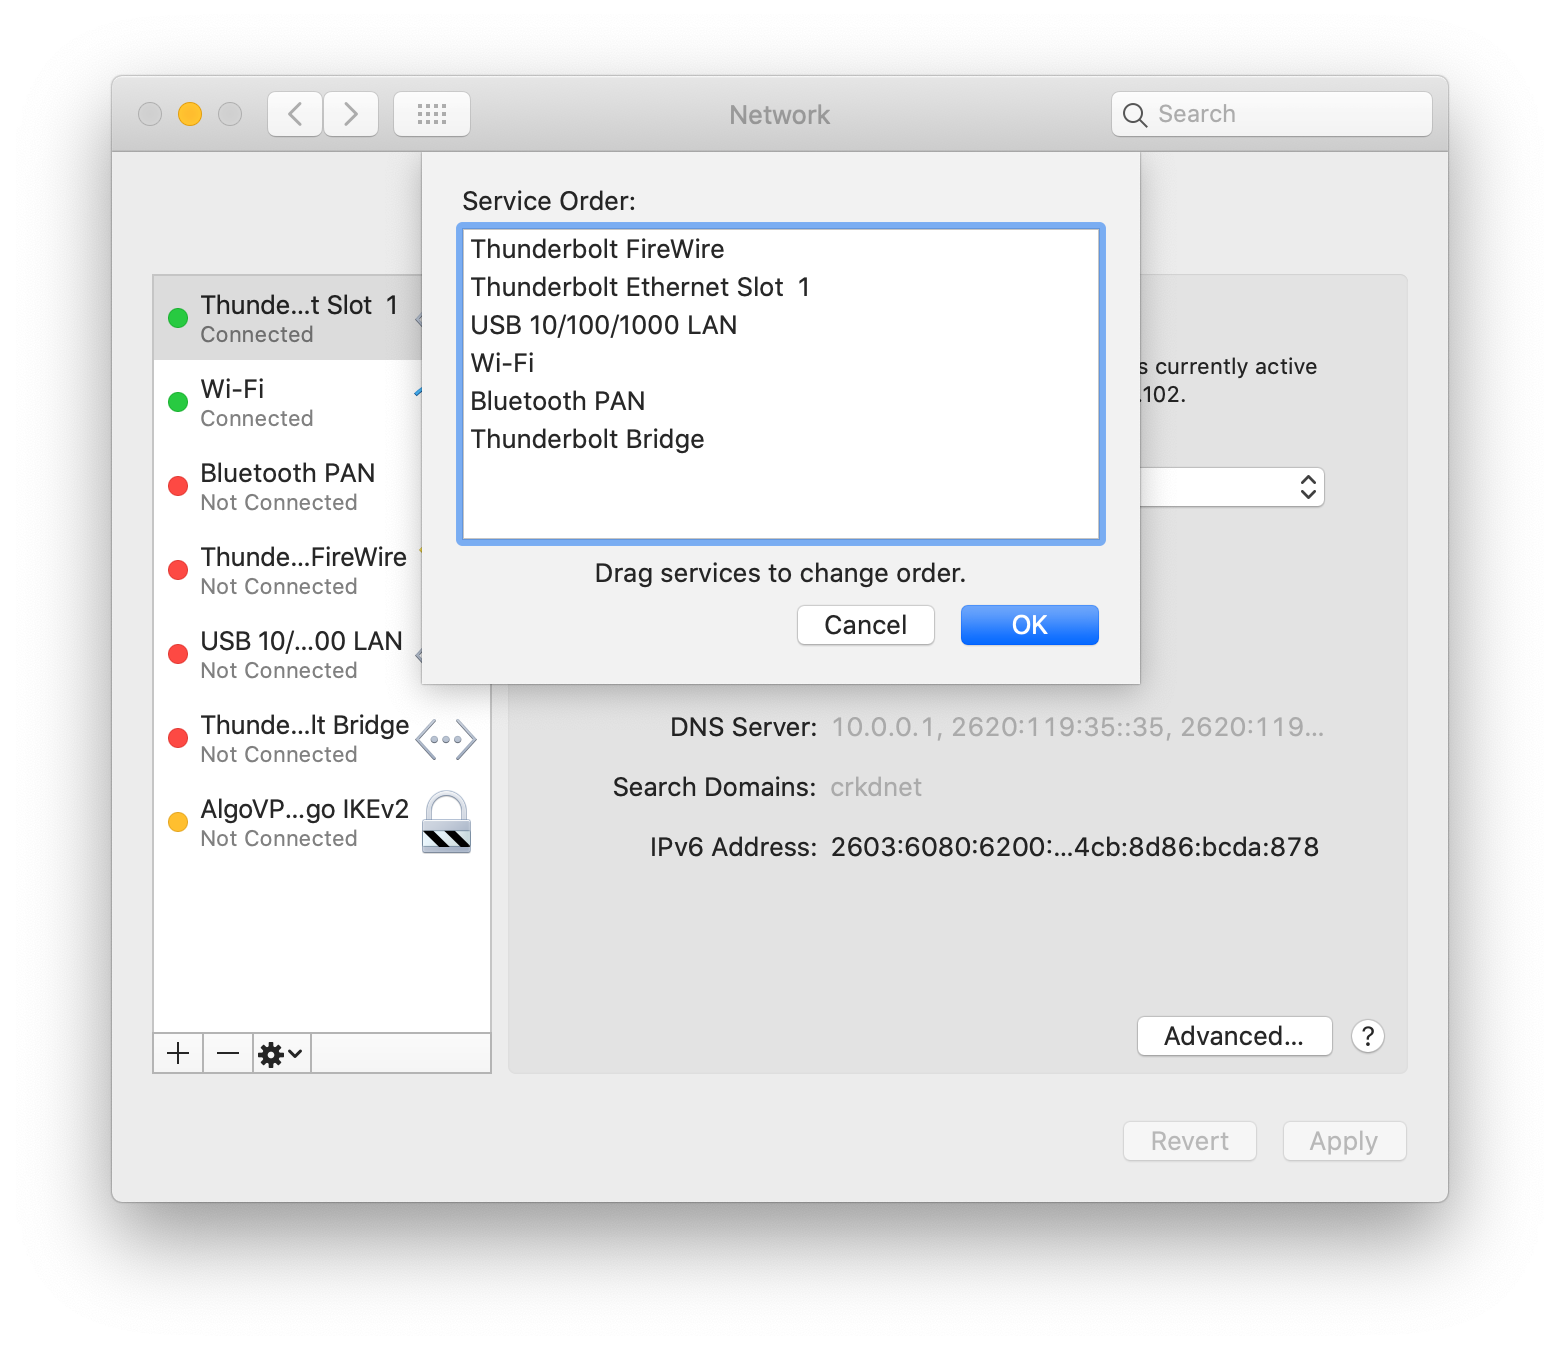The width and height of the screenshot is (1560, 1350).
Task: Select Thunderbolt Bridge in service order list
Action: tap(780, 439)
